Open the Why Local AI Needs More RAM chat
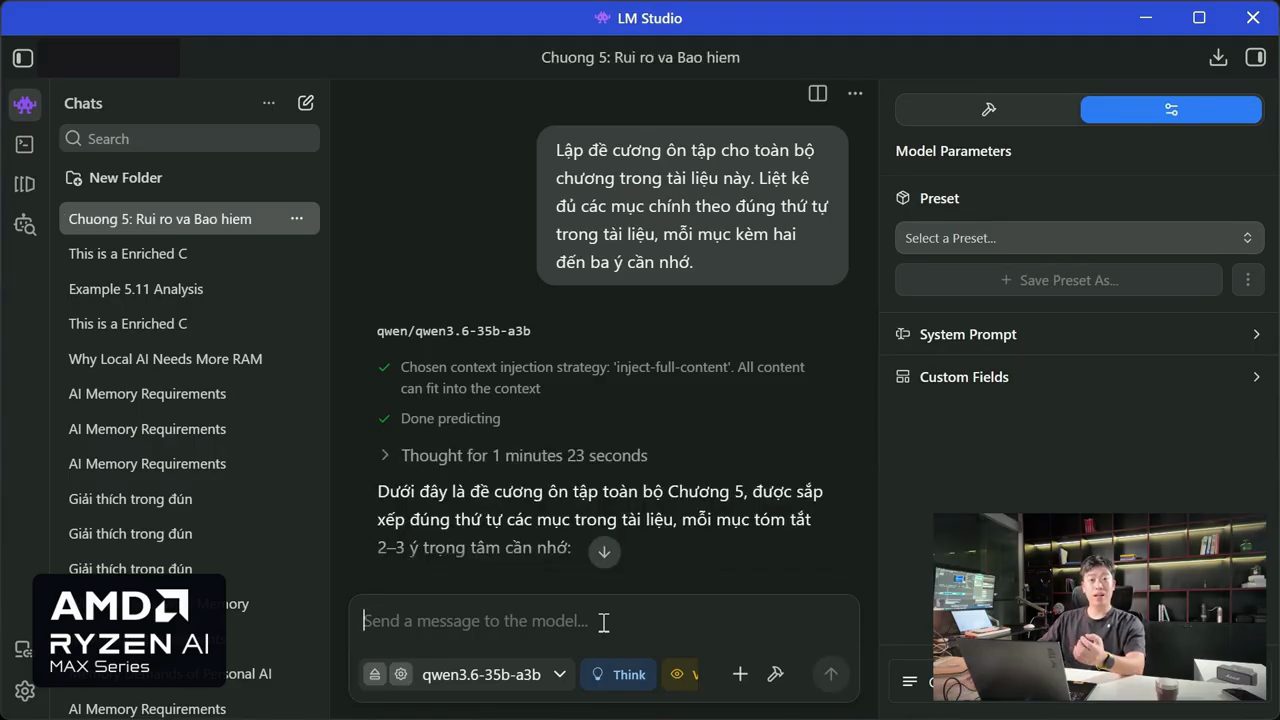 [x=166, y=359]
